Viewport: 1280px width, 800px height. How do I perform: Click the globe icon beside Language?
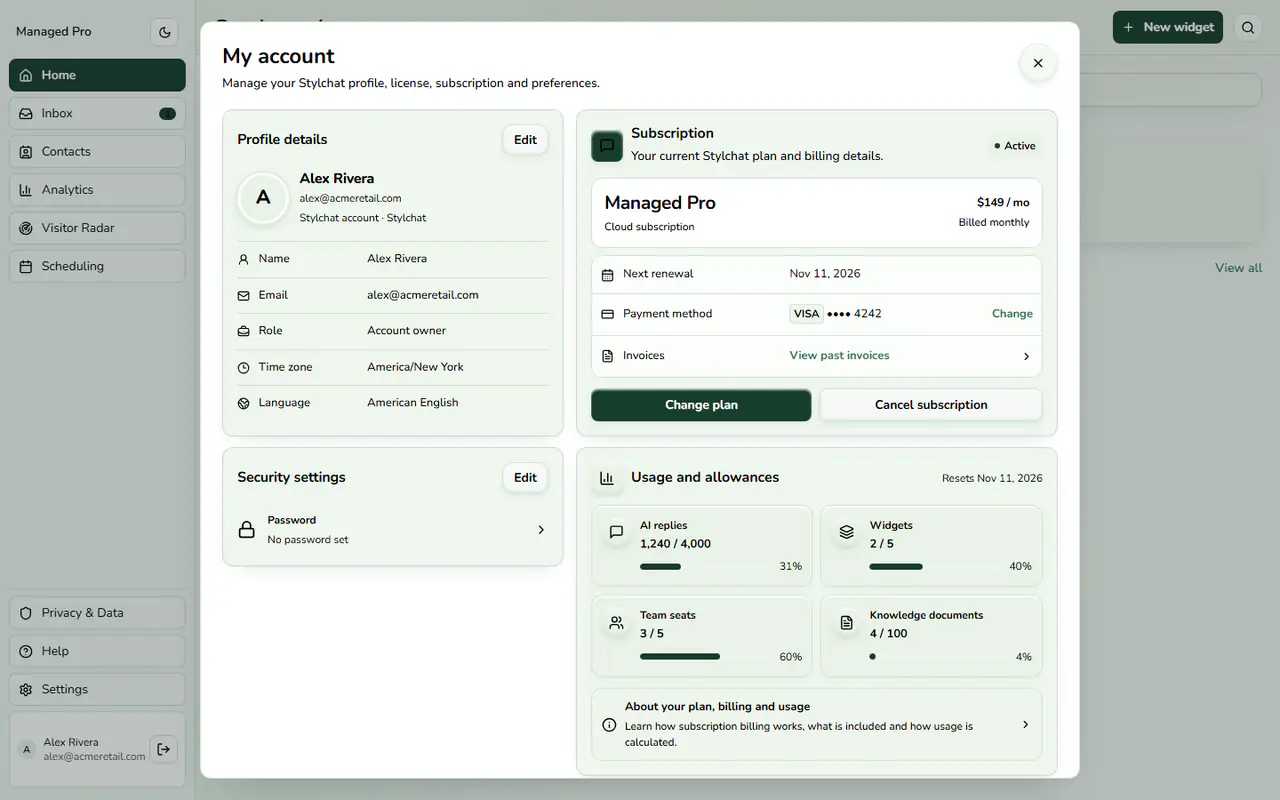[x=243, y=403]
